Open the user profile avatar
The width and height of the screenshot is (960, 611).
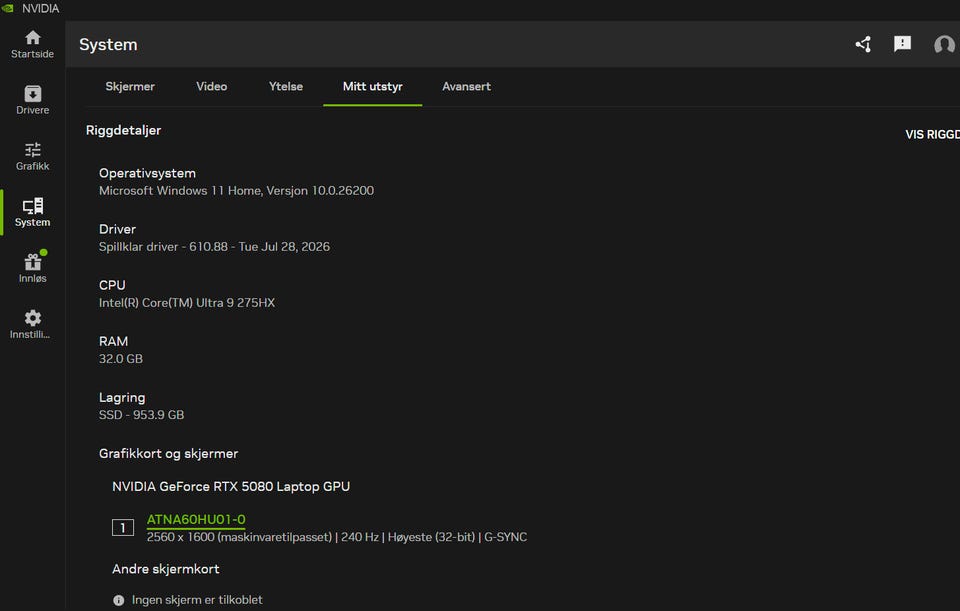coord(944,44)
